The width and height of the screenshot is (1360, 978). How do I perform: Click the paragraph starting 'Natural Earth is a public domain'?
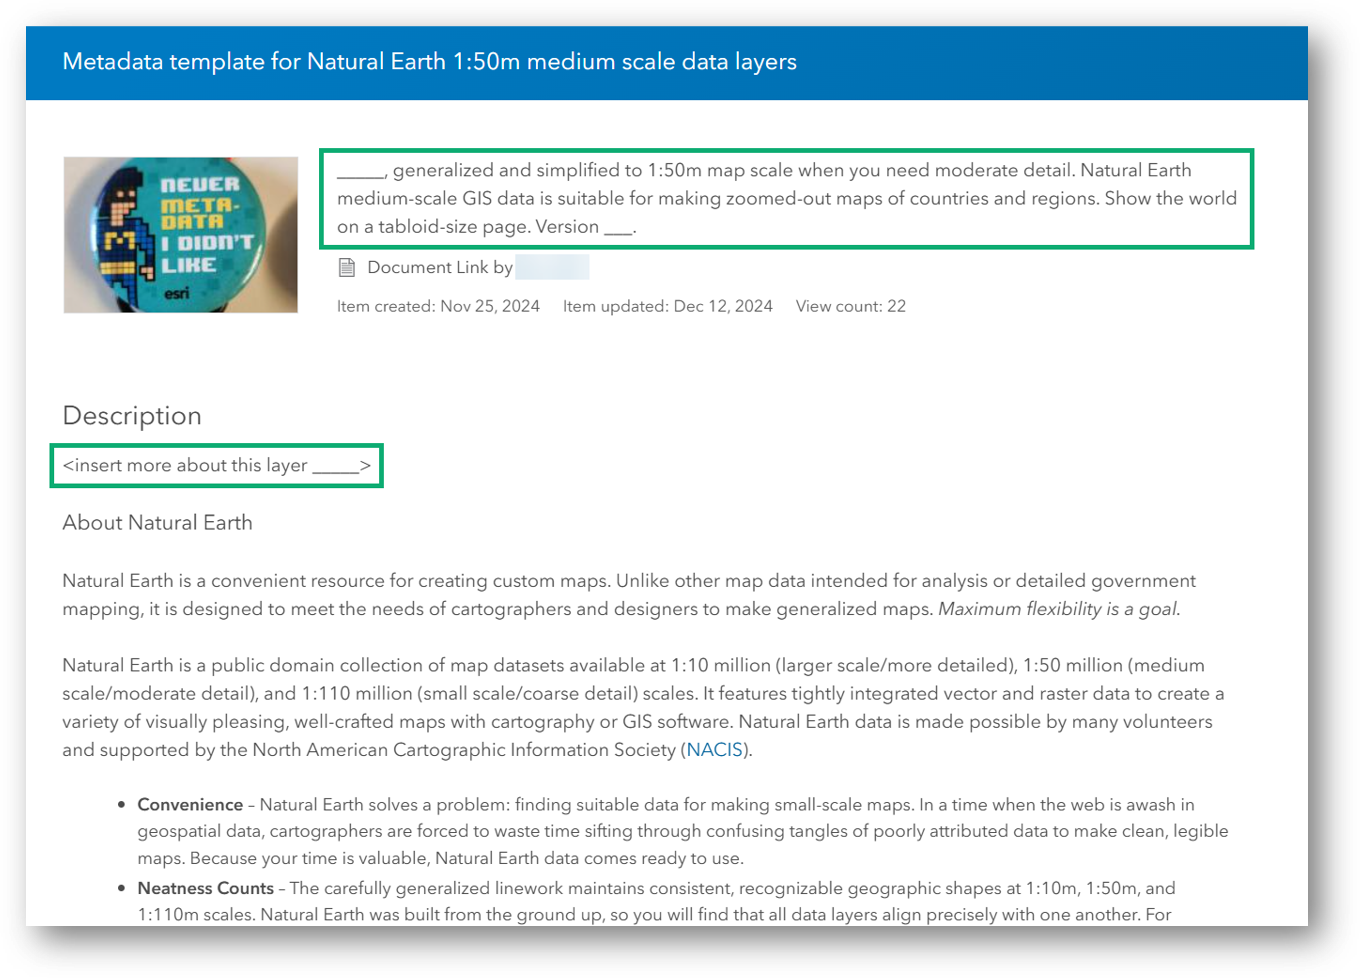[x=643, y=708]
